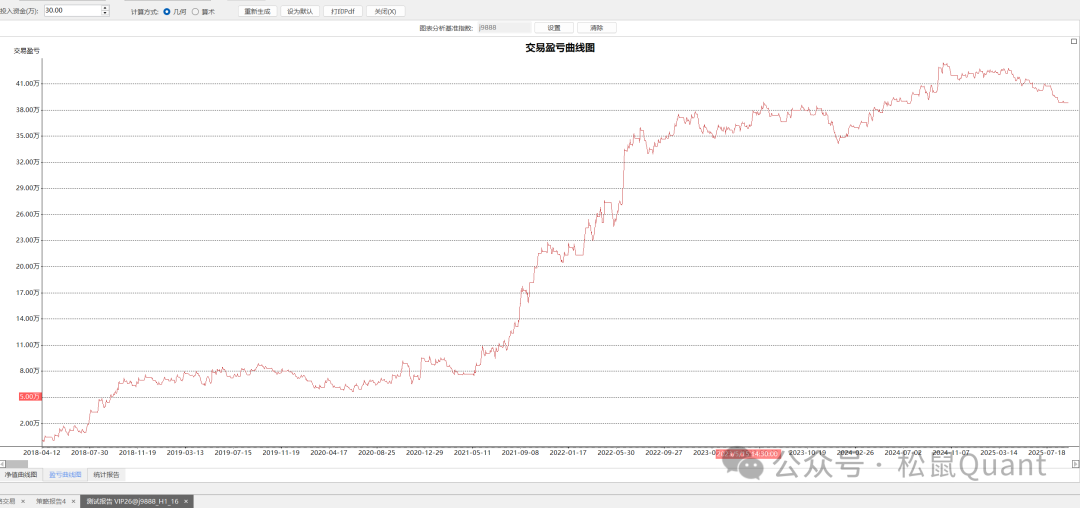This screenshot has height=508, width=1080.
Task: Close the 测试报告 VIP26@j9888_H1_16 tab
Action: [x=186, y=501]
